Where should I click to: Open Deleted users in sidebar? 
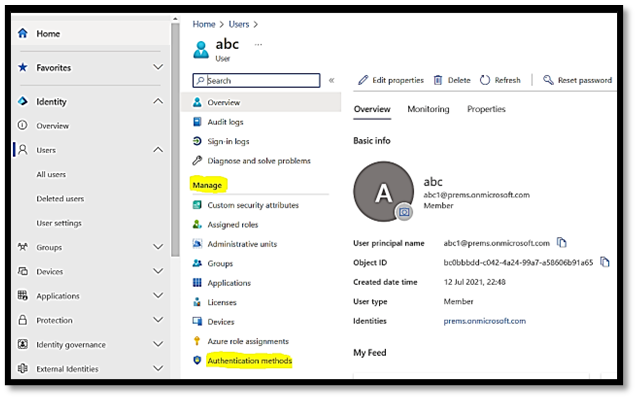pyautogui.click(x=60, y=198)
